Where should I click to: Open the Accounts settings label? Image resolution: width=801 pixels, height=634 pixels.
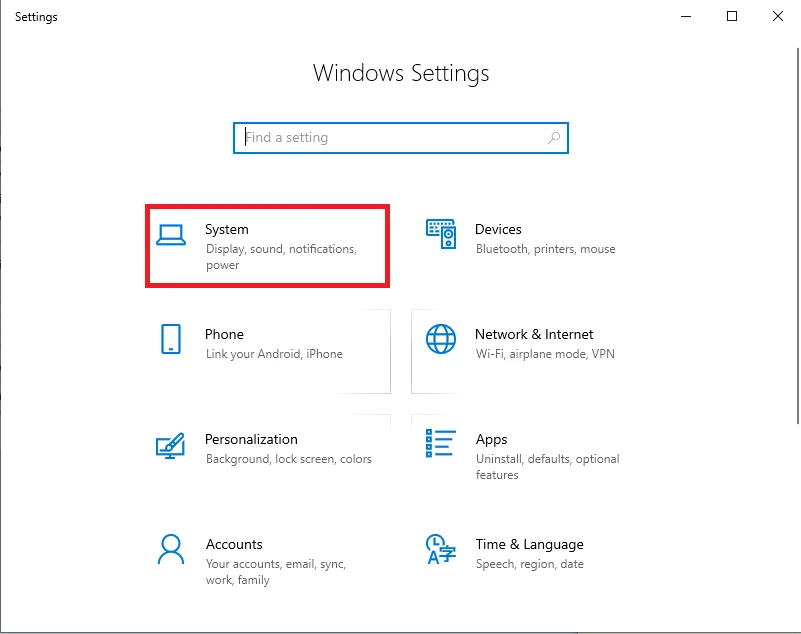(x=234, y=544)
